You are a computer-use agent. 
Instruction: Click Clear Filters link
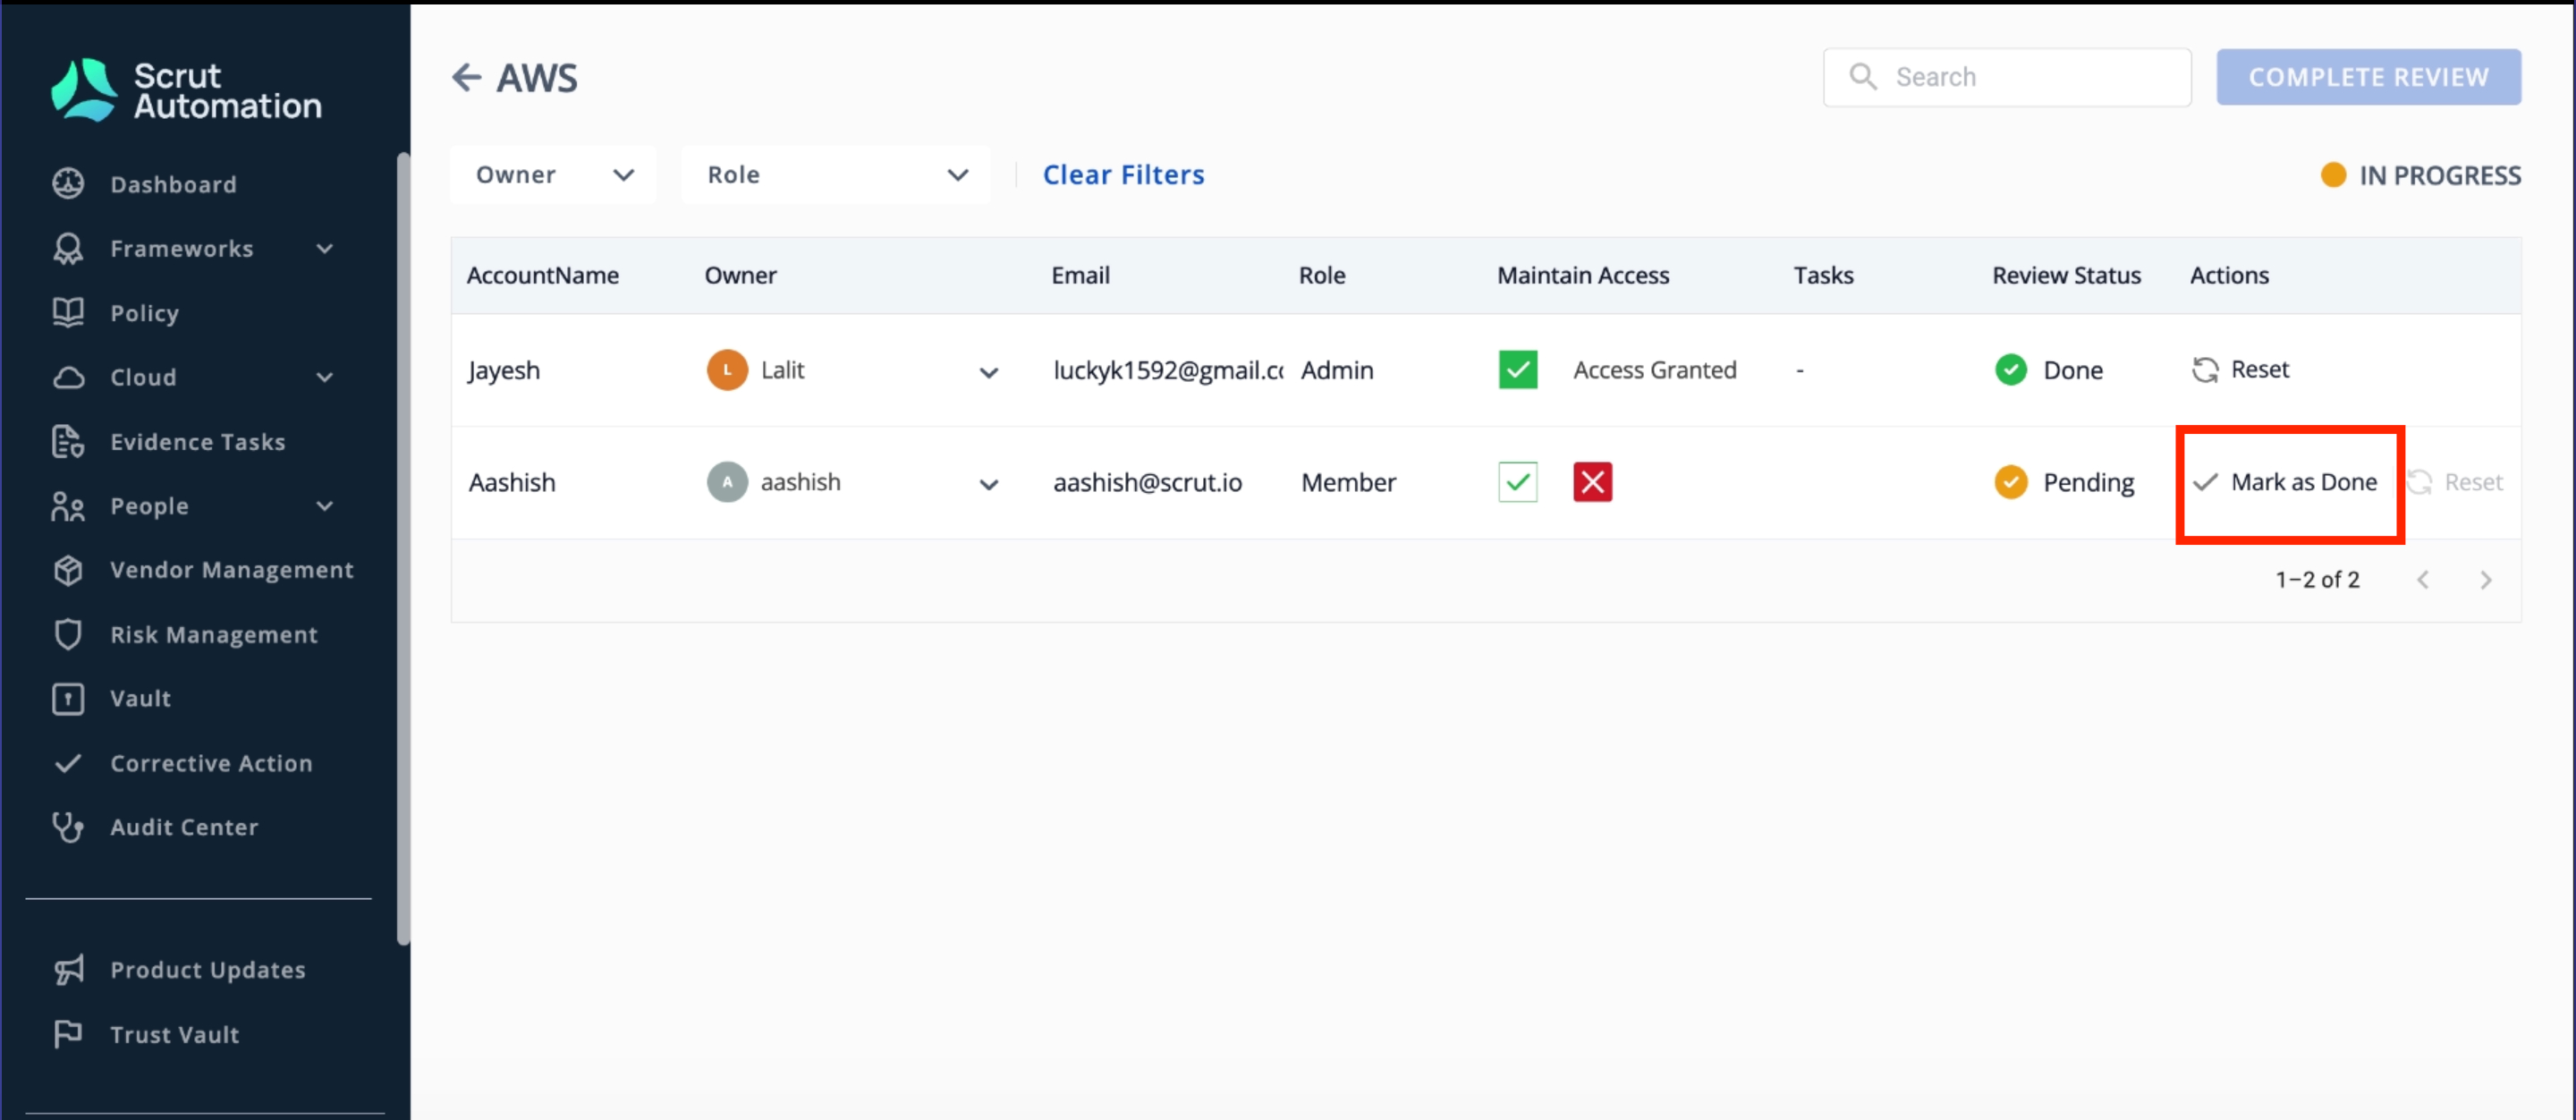click(1123, 175)
